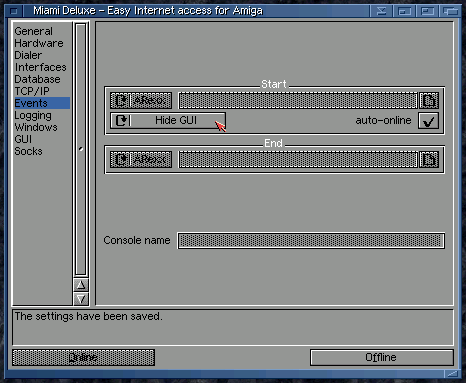Click the zoom gadget in title bar

(427, 11)
